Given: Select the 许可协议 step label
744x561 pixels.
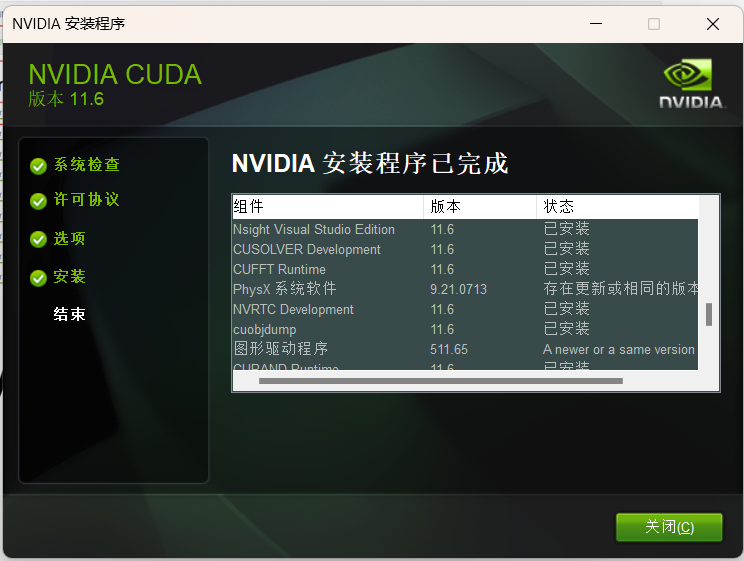Looking at the screenshot, I should [87, 199].
